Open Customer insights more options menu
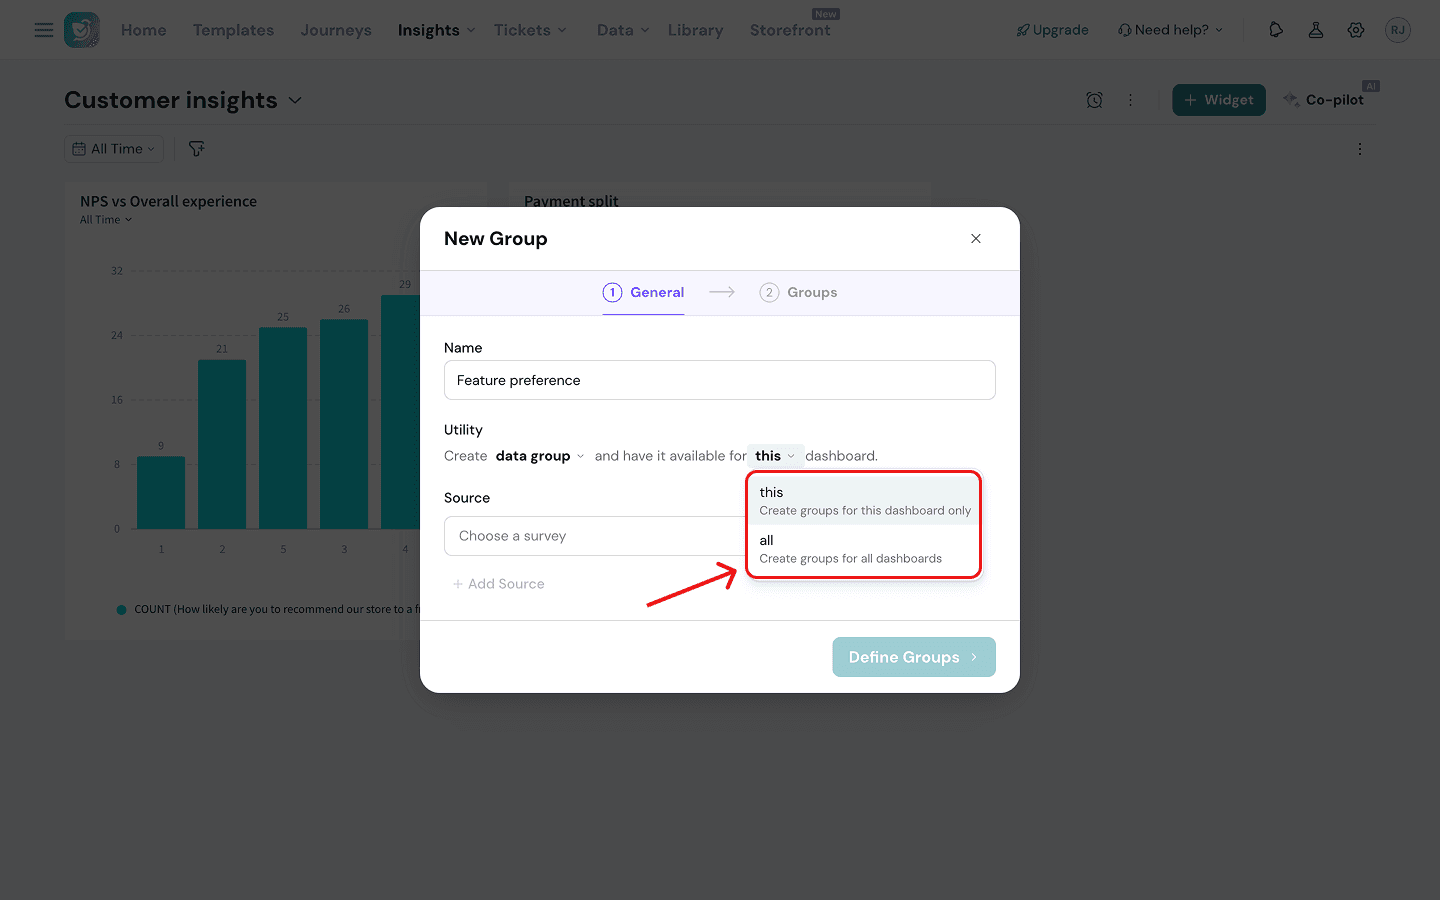 (x=1131, y=100)
